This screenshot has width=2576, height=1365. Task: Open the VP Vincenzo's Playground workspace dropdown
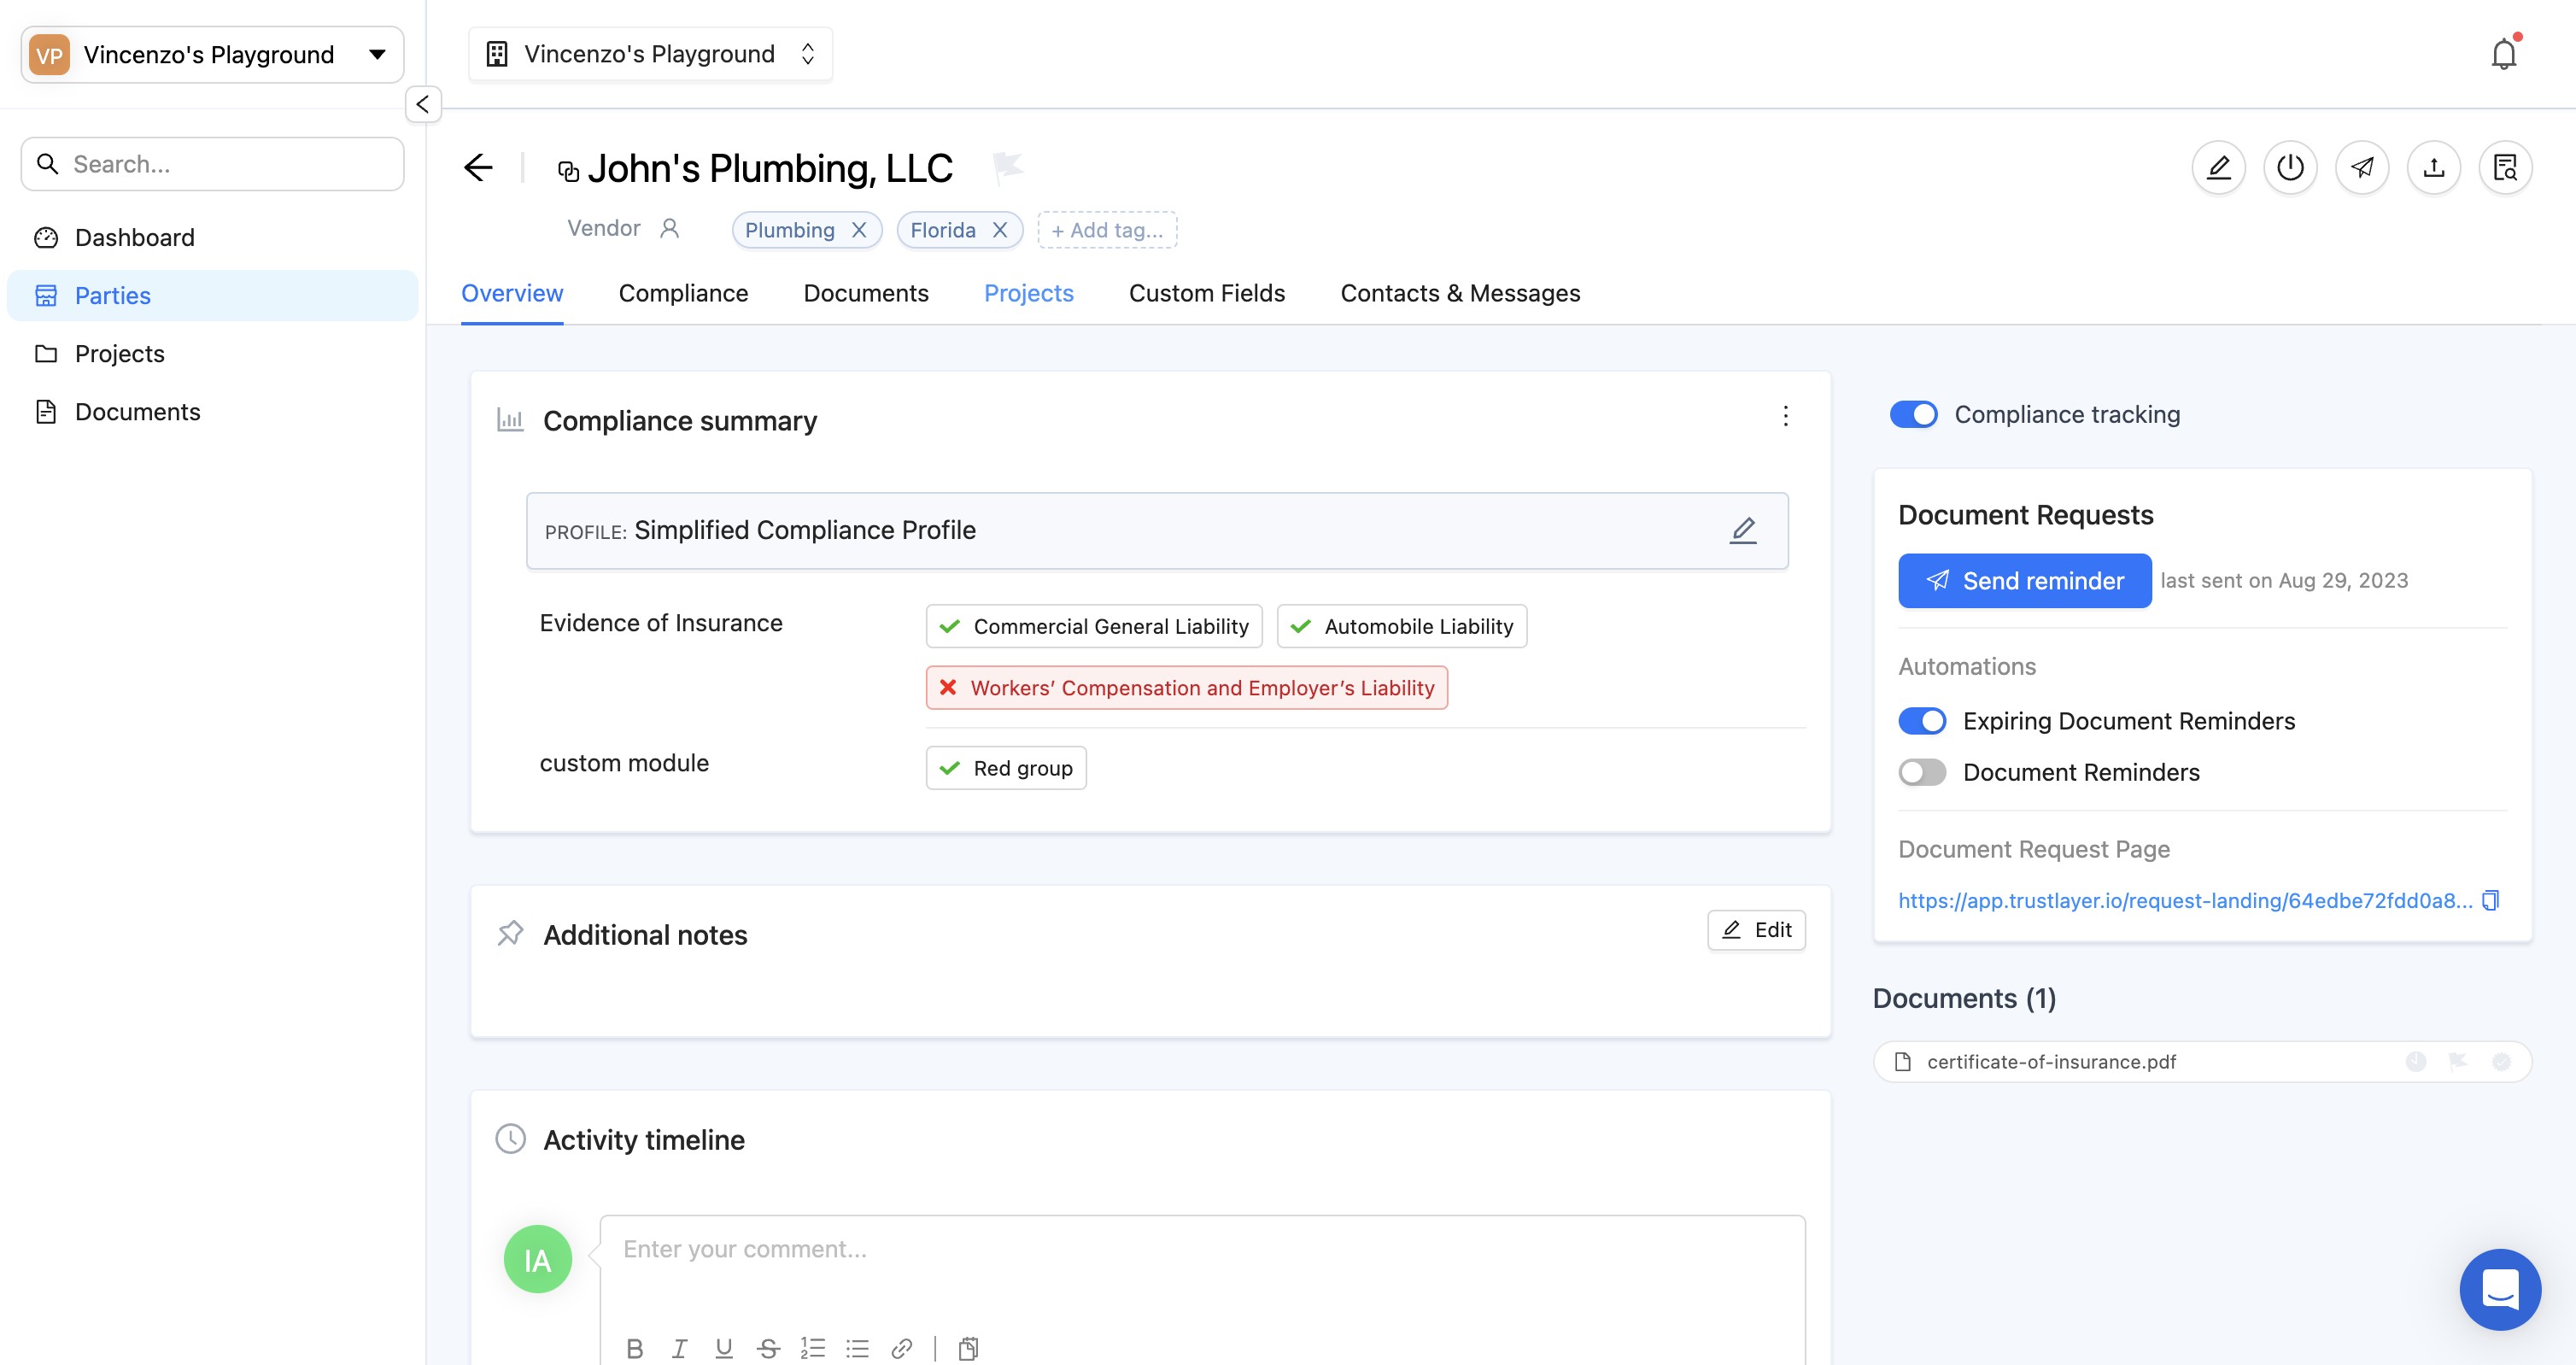tap(212, 54)
